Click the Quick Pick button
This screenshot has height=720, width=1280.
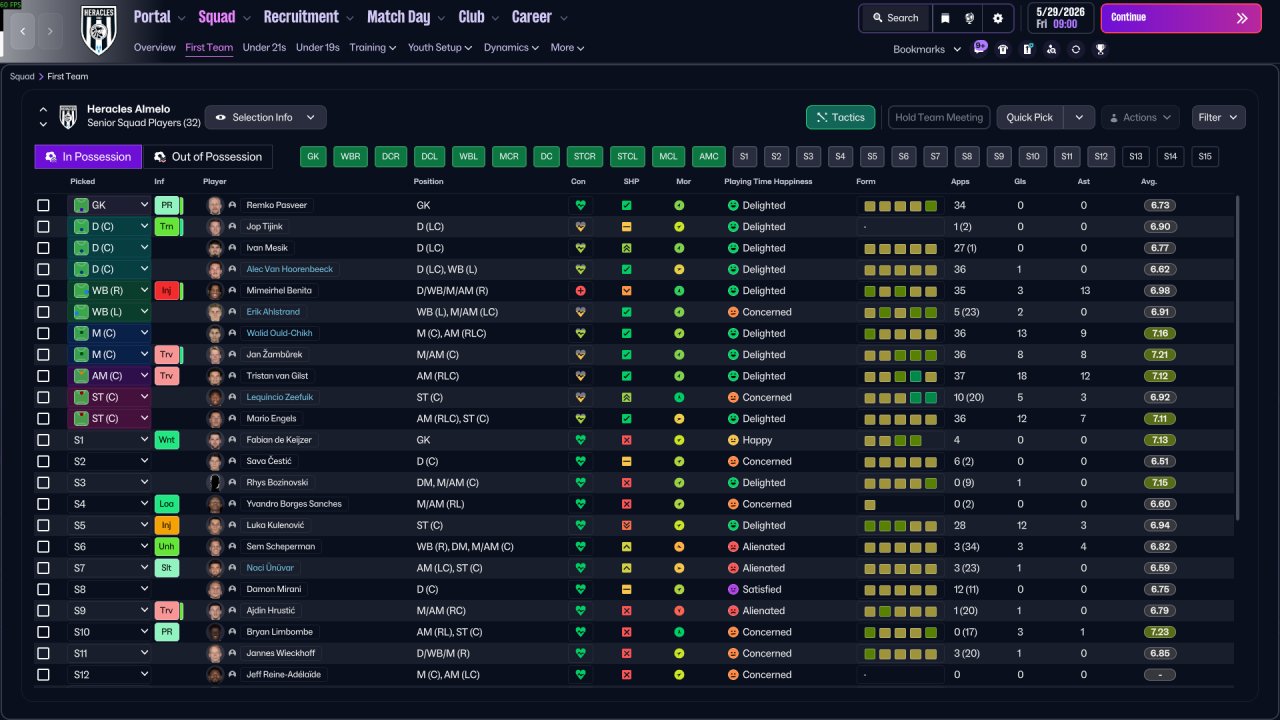[1030, 117]
